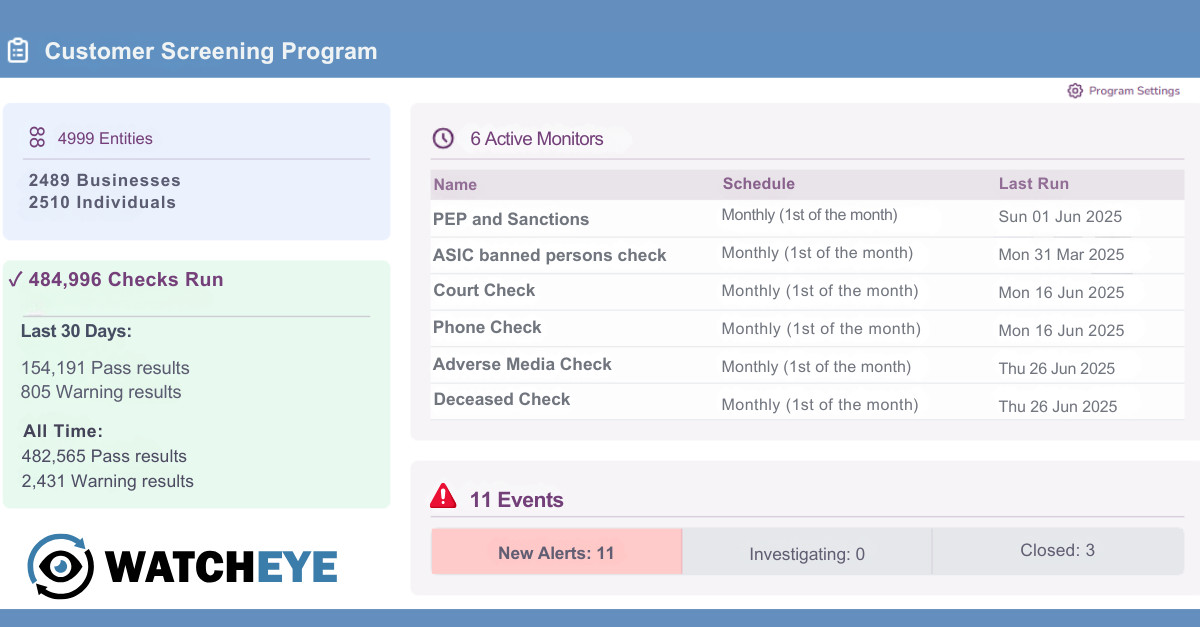Sort by the Schedule column header

pyautogui.click(x=758, y=184)
